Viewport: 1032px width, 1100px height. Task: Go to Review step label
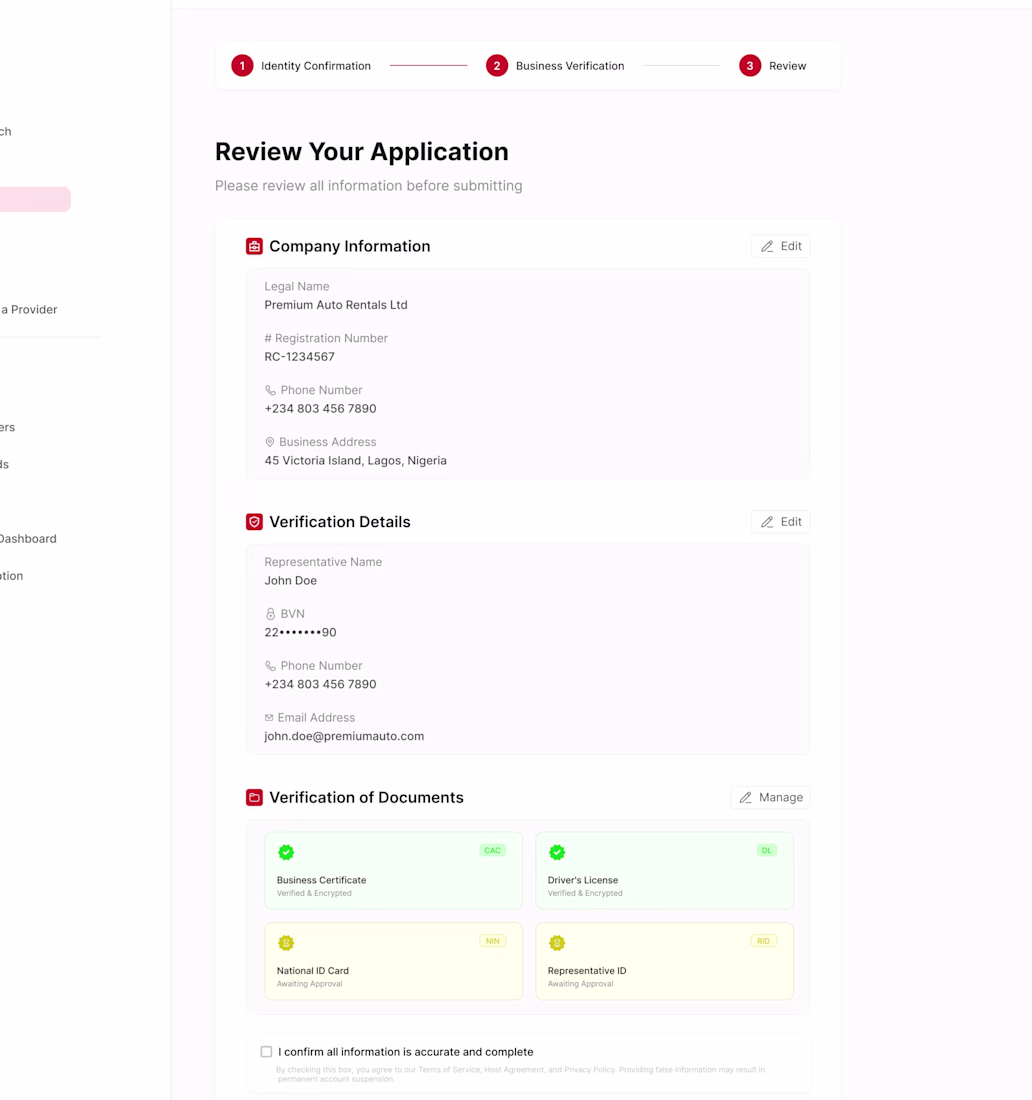click(787, 66)
